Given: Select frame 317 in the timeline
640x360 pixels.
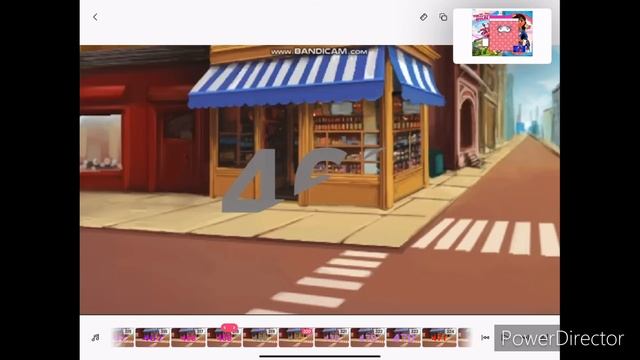Looking at the screenshot, I should tap(189, 338).
